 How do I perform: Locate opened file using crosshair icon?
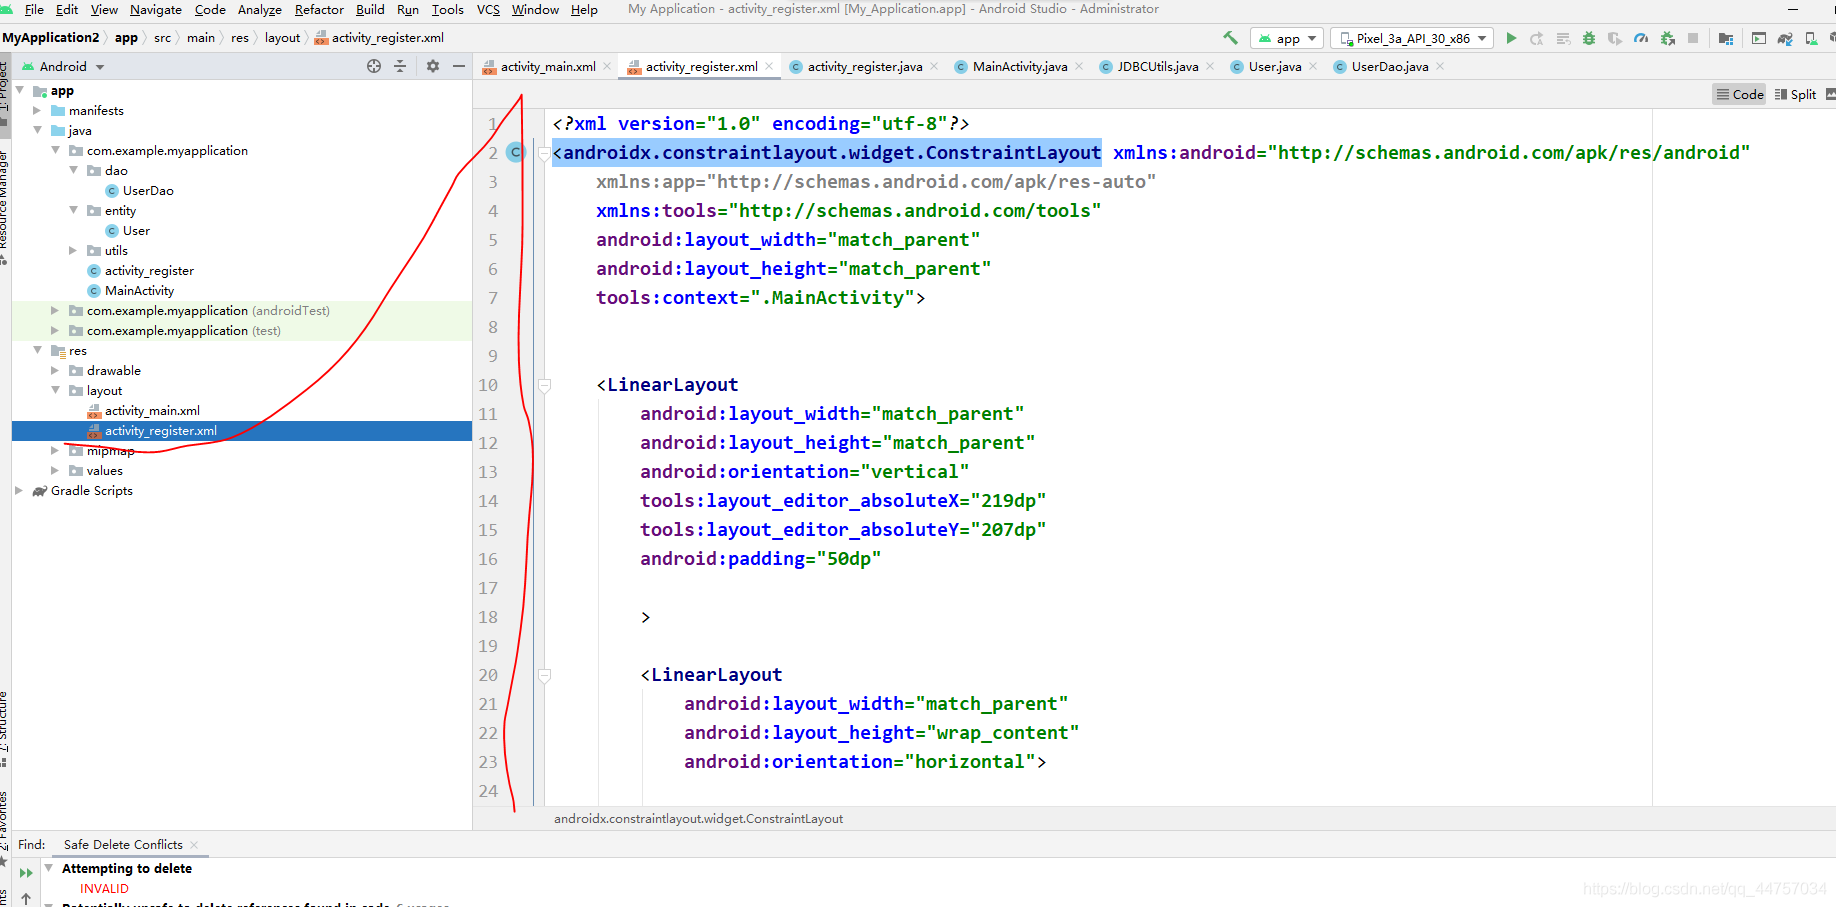(374, 66)
